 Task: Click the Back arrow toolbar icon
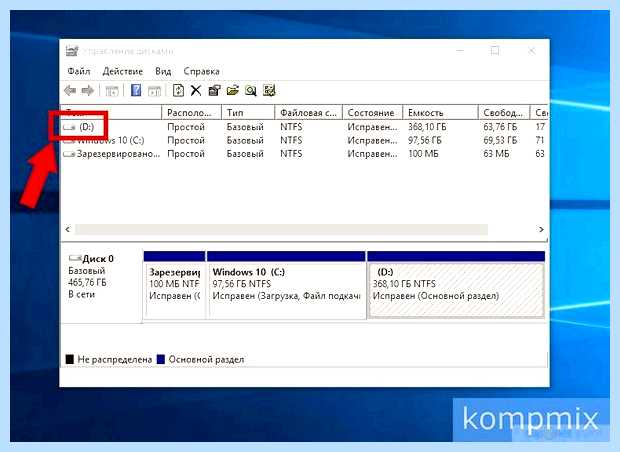(x=70, y=91)
